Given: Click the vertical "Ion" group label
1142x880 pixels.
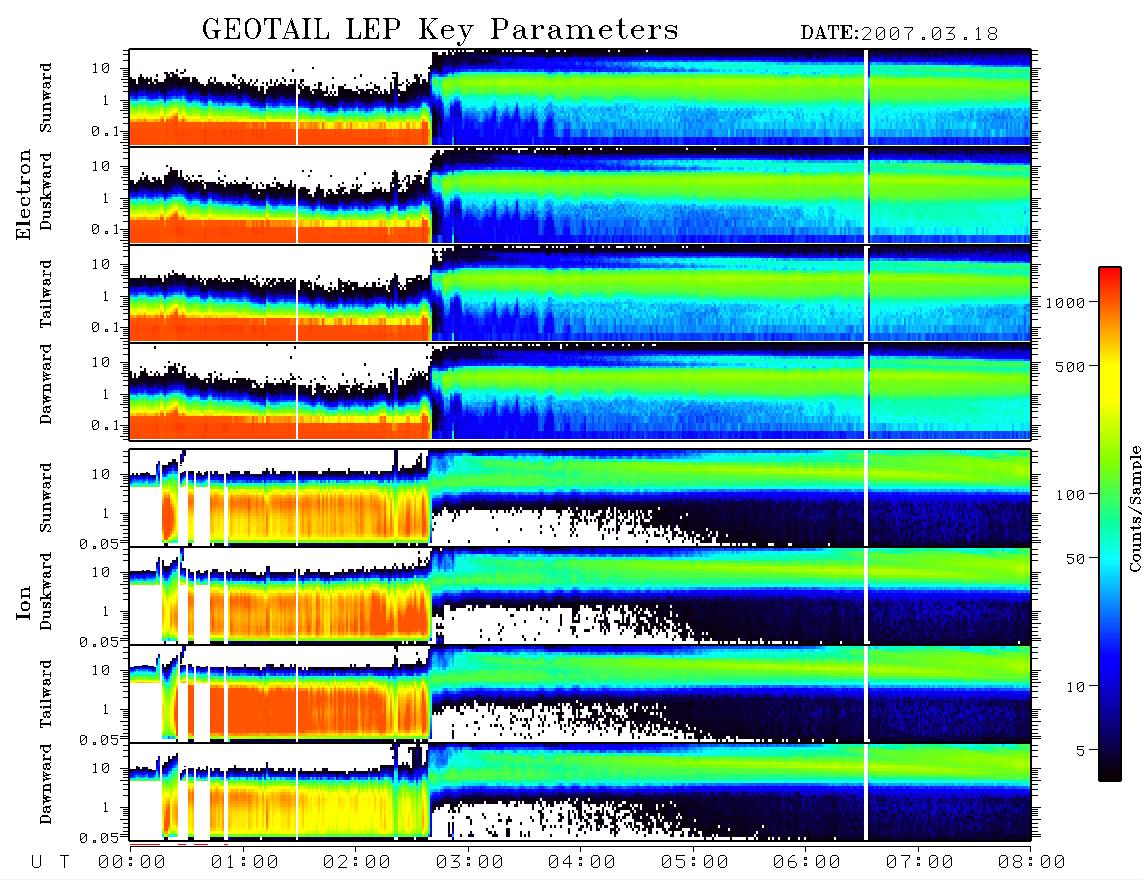Looking at the screenshot, I should (23, 603).
